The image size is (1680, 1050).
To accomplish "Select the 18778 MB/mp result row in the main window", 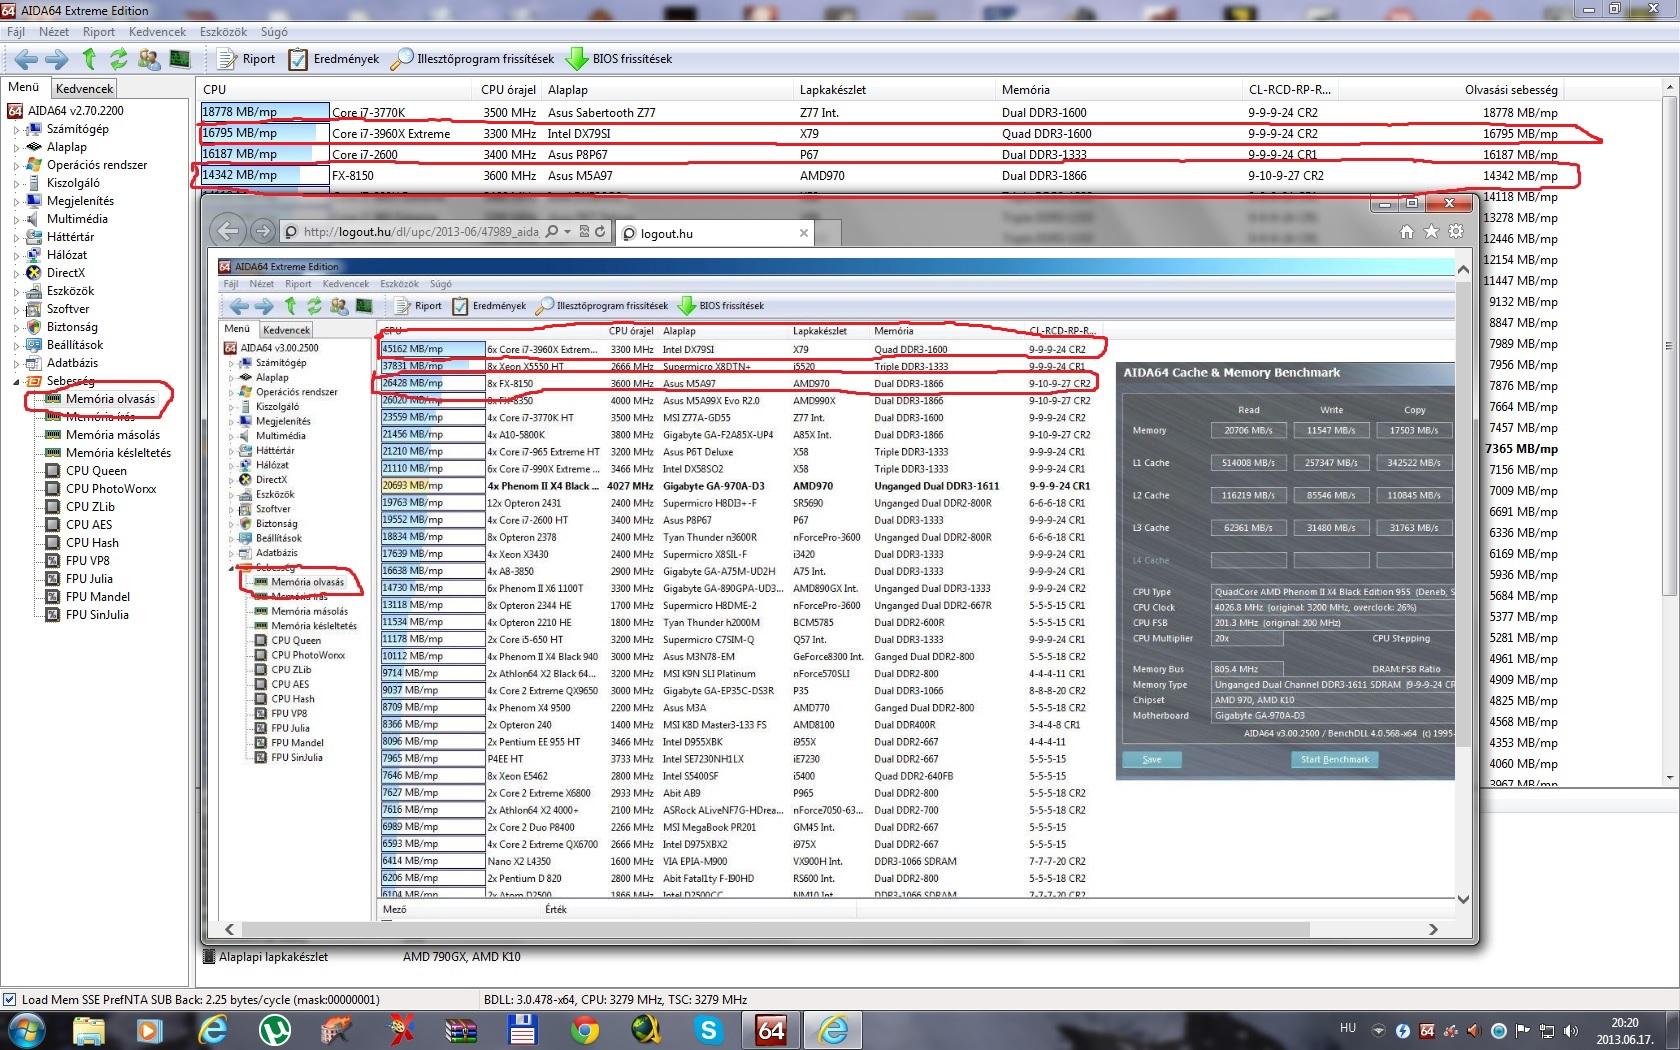I will point(880,112).
